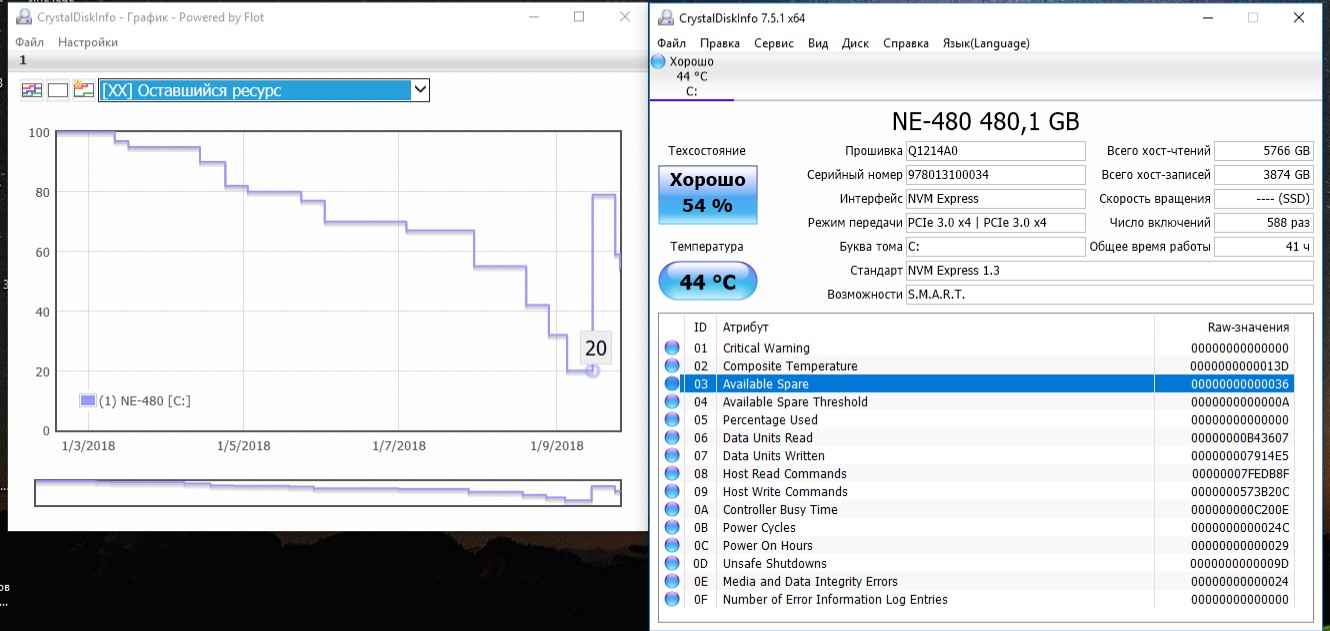Click the Возможности field S.M.A.R.T.
Image resolution: width=1330 pixels, height=631 pixels.
pos(1109,295)
